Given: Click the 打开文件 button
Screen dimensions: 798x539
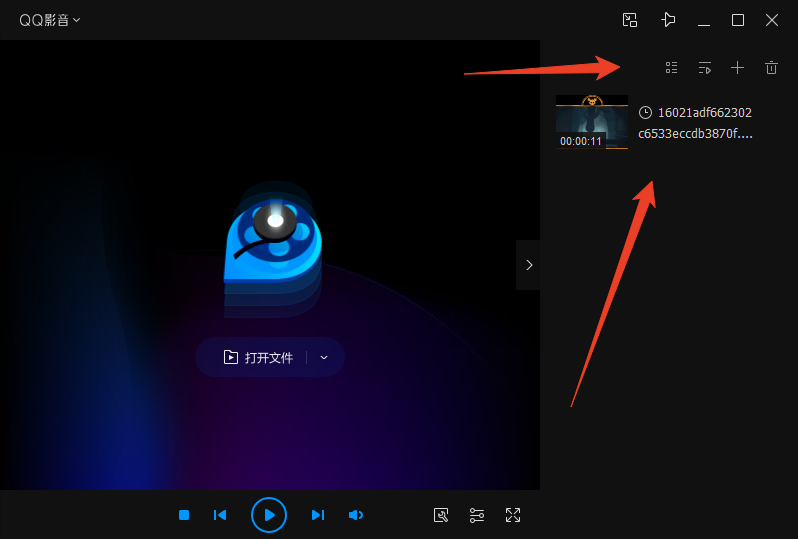Looking at the screenshot, I should pyautogui.click(x=259, y=357).
